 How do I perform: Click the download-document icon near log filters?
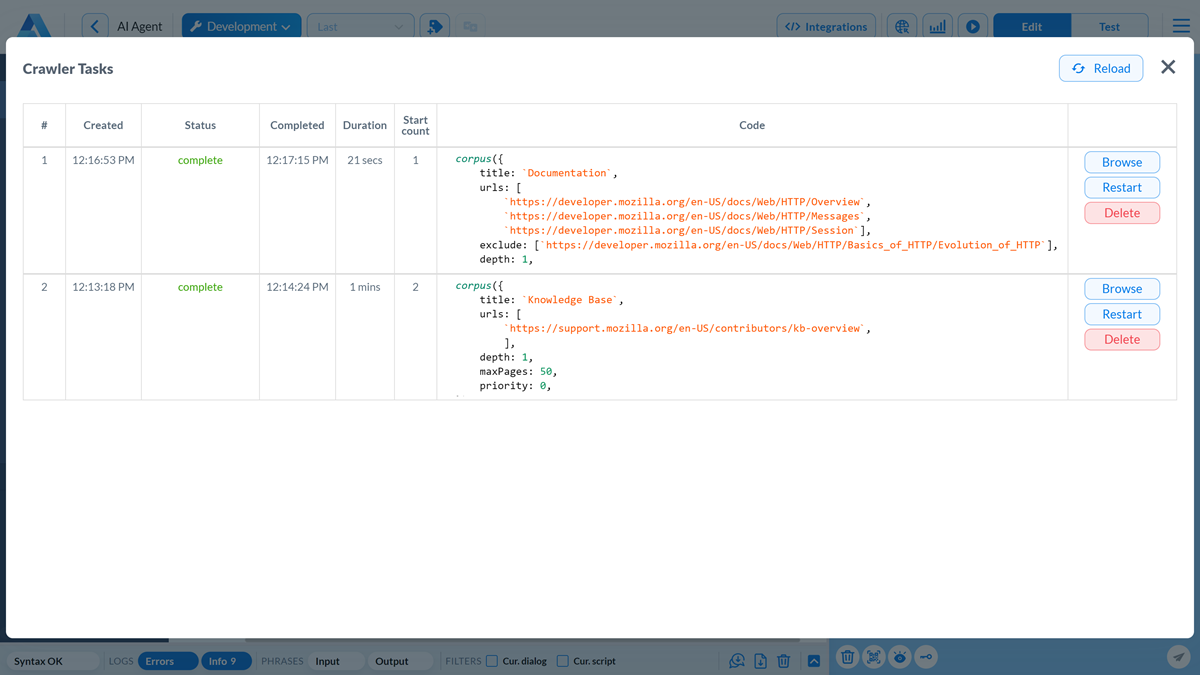coord(760,660)
